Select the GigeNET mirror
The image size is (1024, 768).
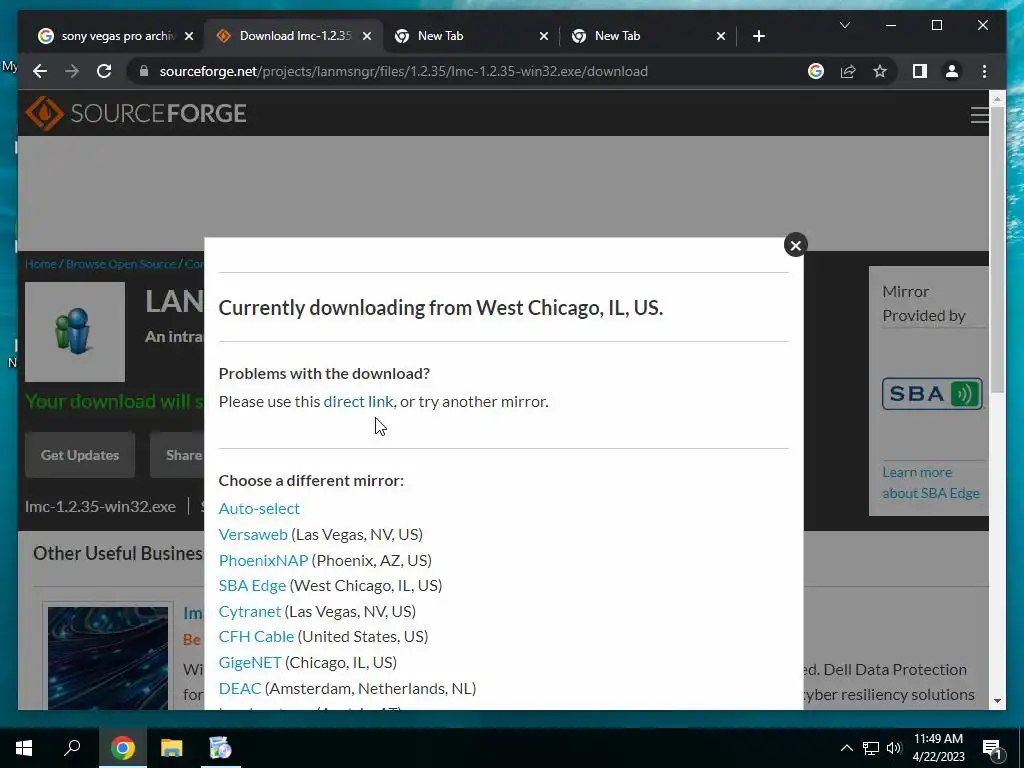coord(249,663)
